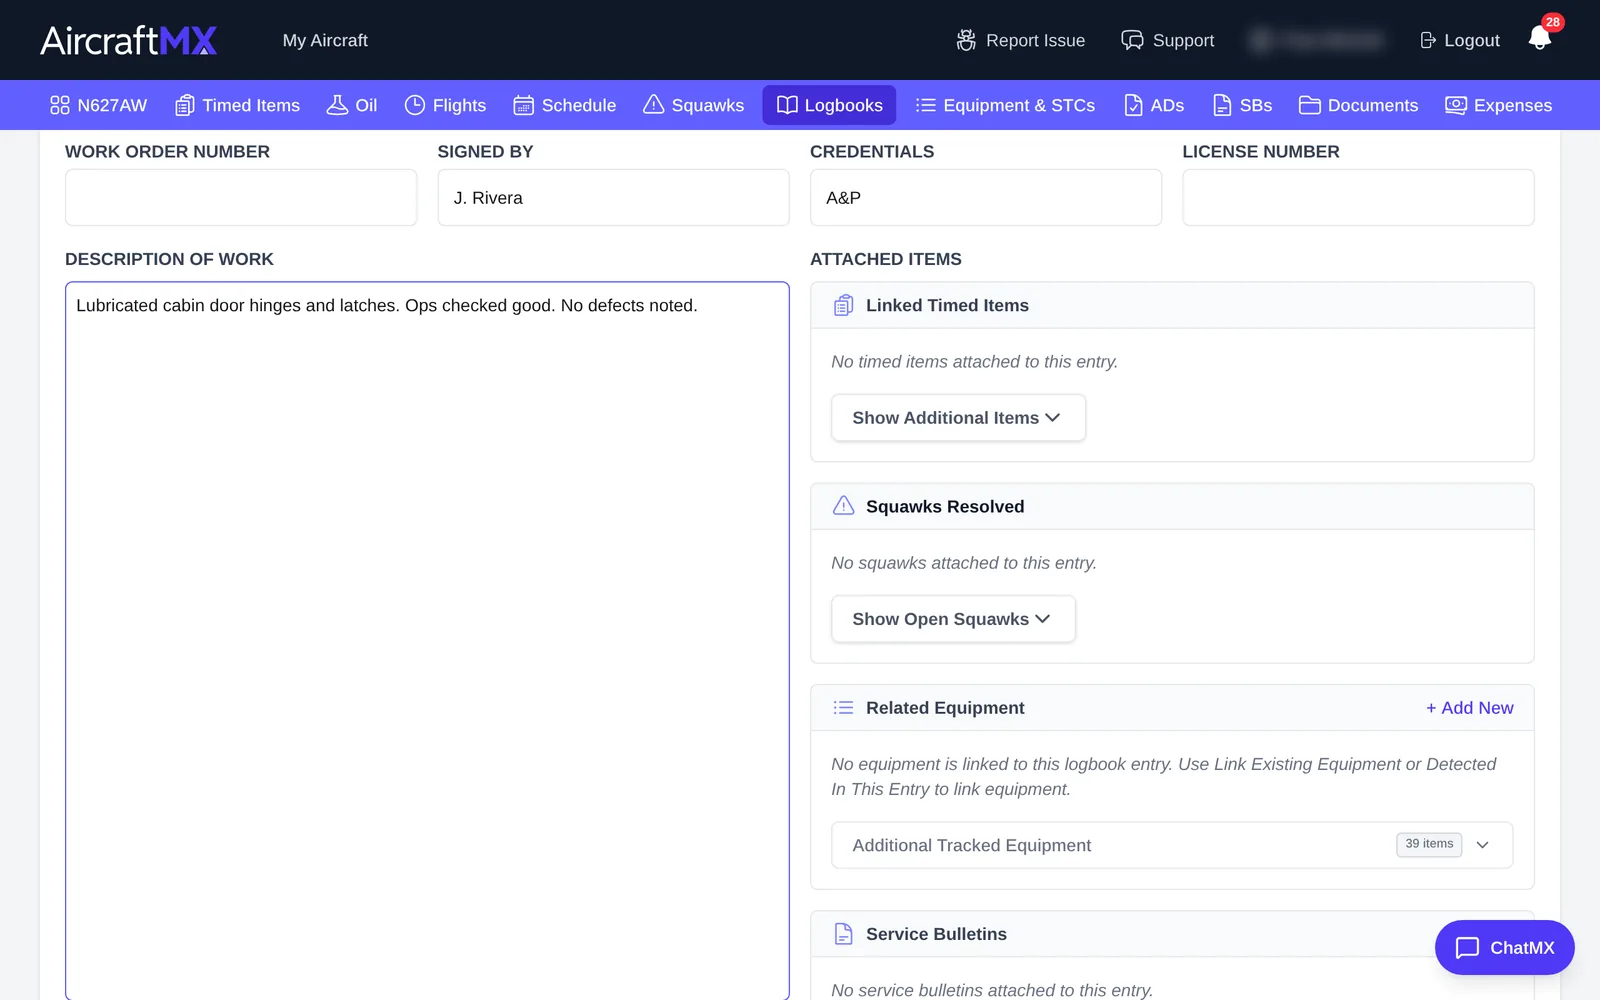Image resolution: width=1600 pixels, height=1000 pixels.
Task: Click the AircraftMX logo
Action: (128, 40)
